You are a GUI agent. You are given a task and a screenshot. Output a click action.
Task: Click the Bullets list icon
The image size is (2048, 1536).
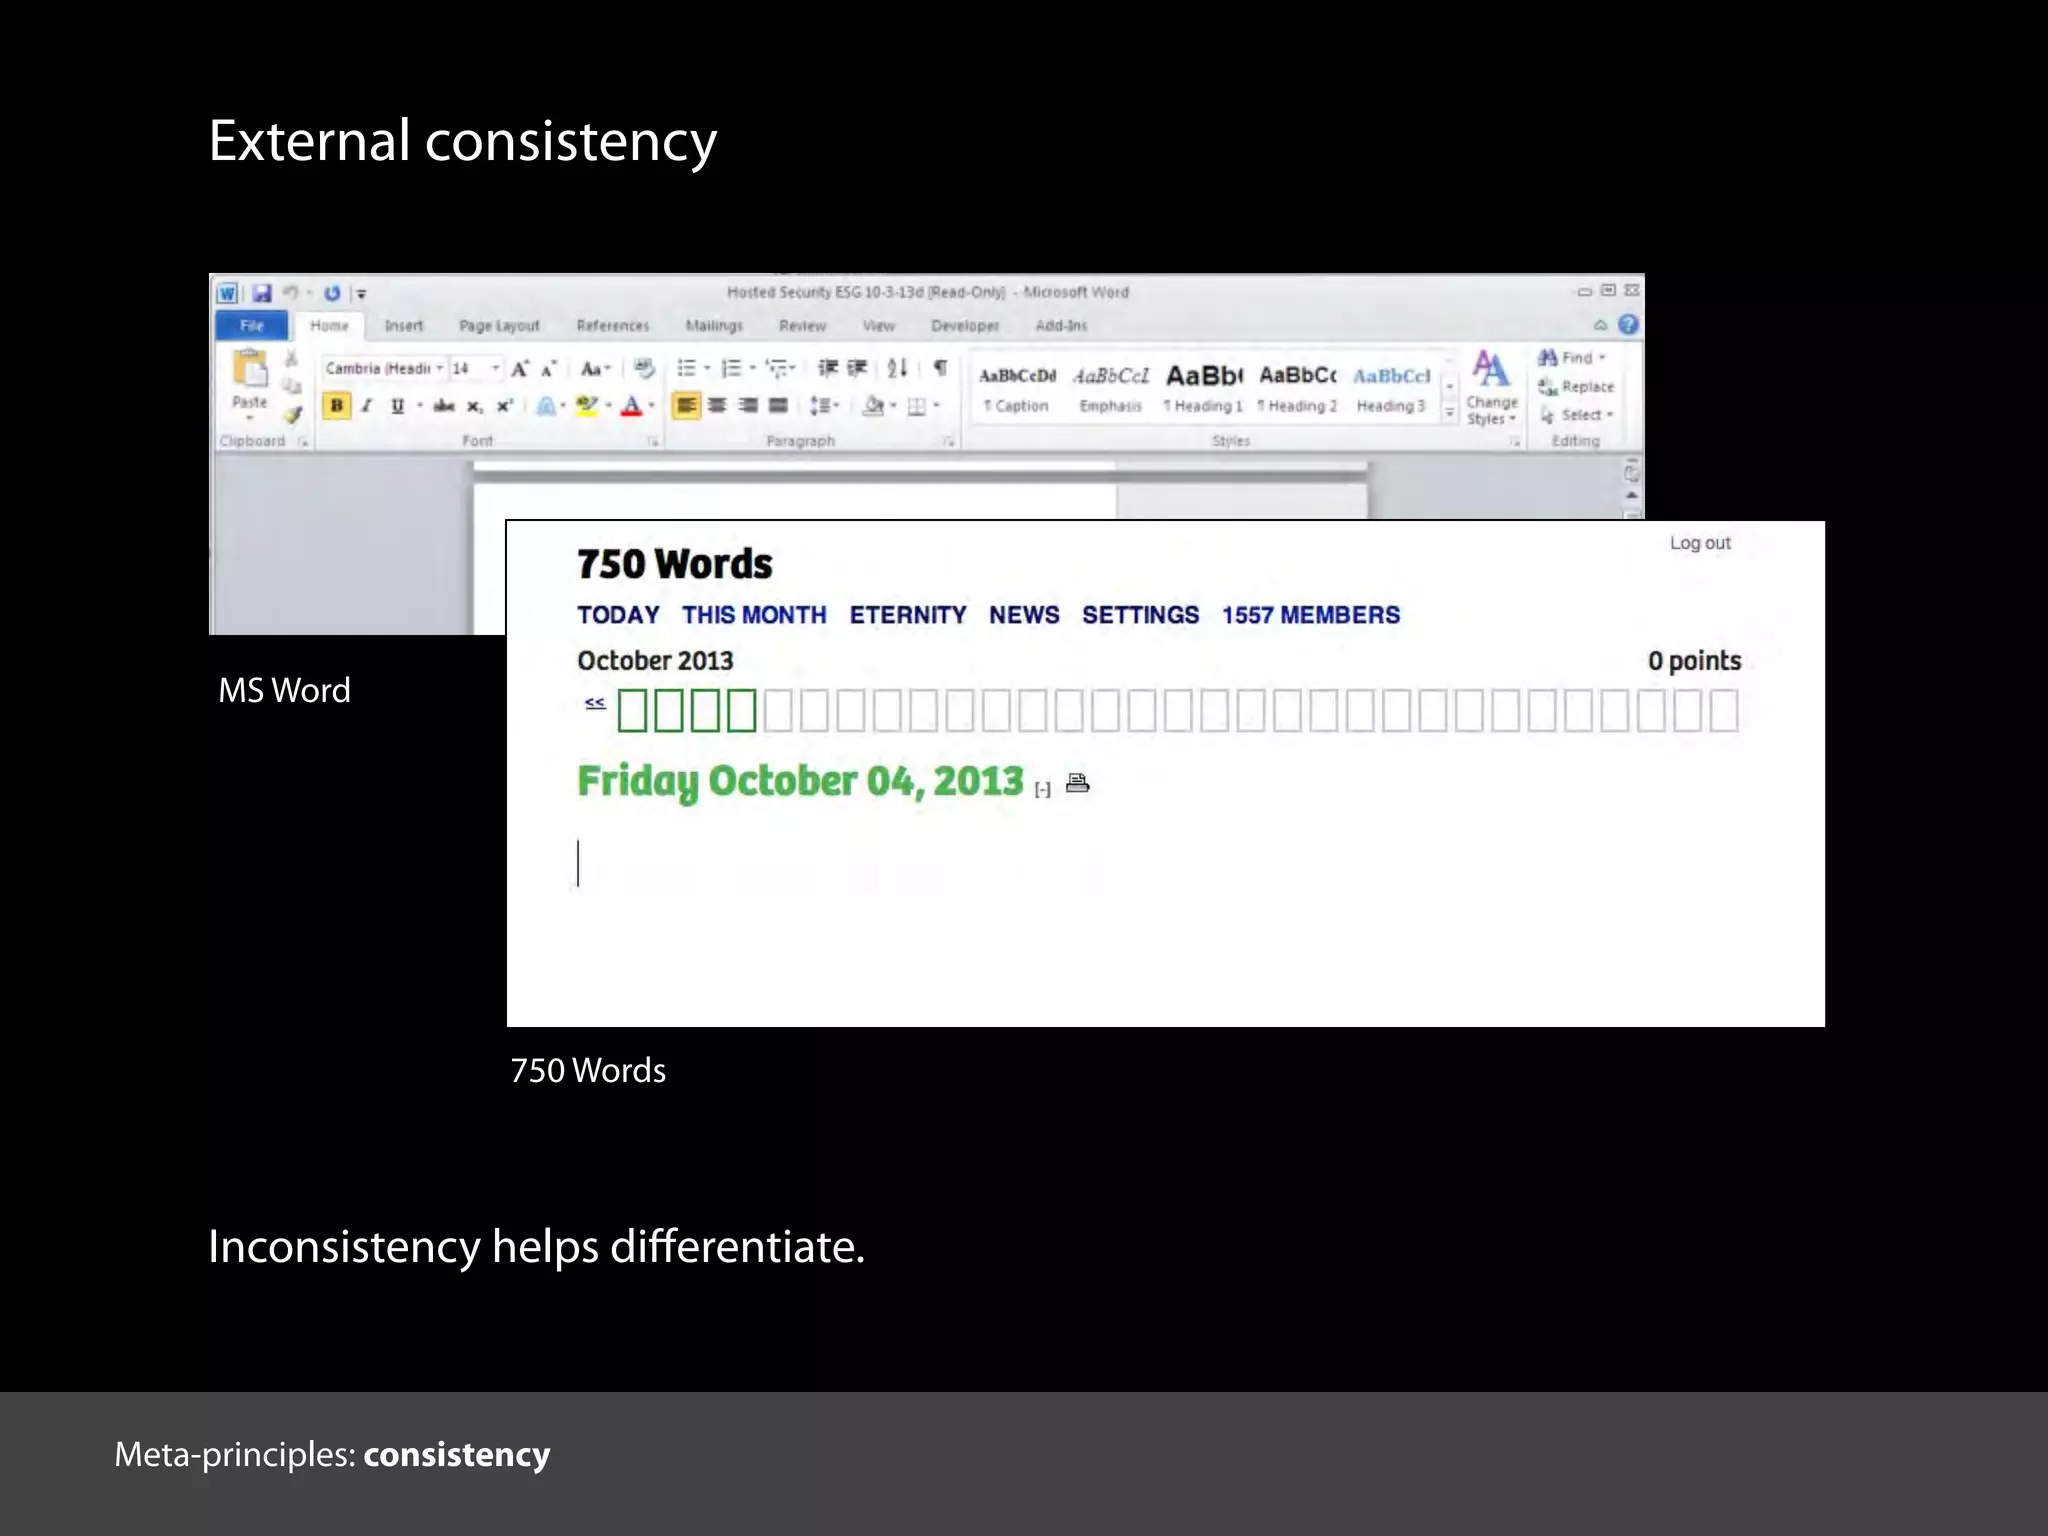coord(686,368)
